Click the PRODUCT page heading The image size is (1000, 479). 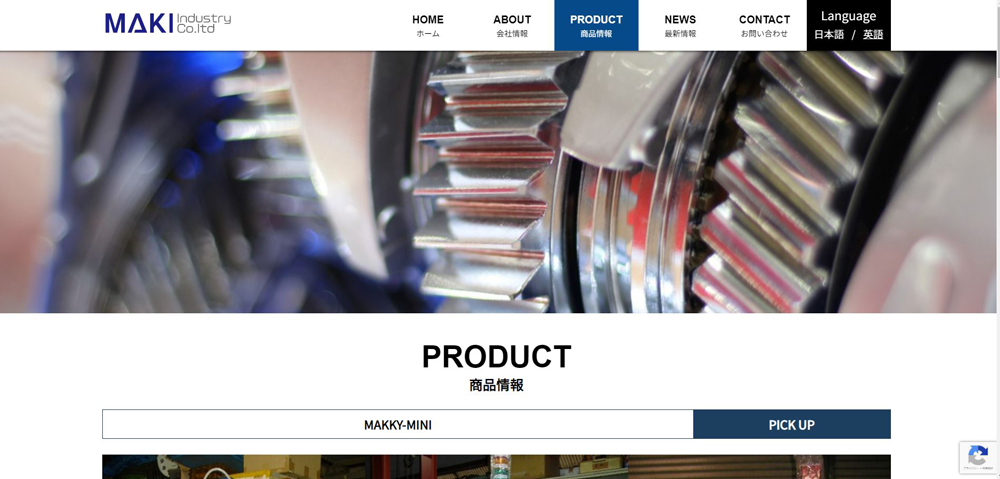click(496, 357)
